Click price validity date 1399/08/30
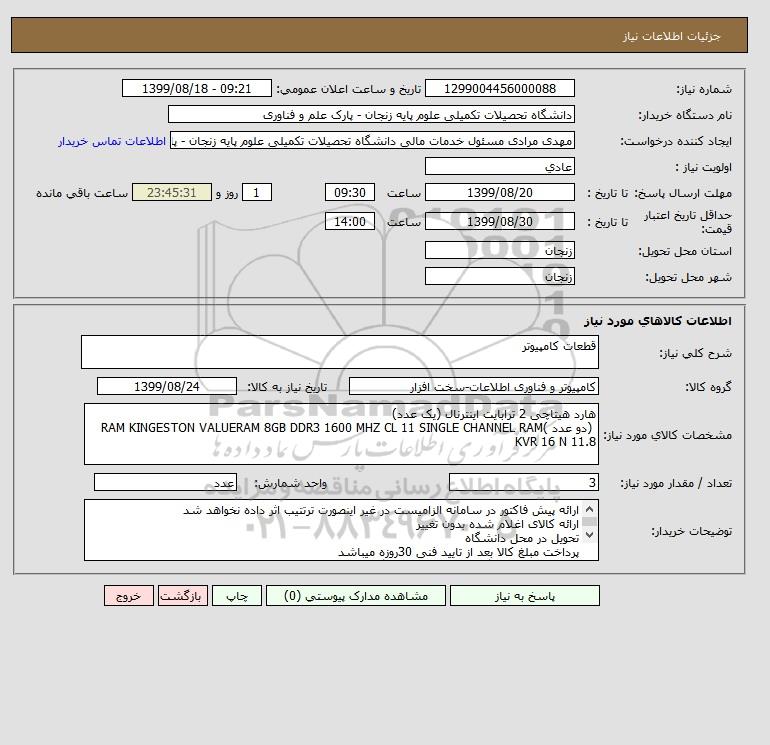 (499, 221)
